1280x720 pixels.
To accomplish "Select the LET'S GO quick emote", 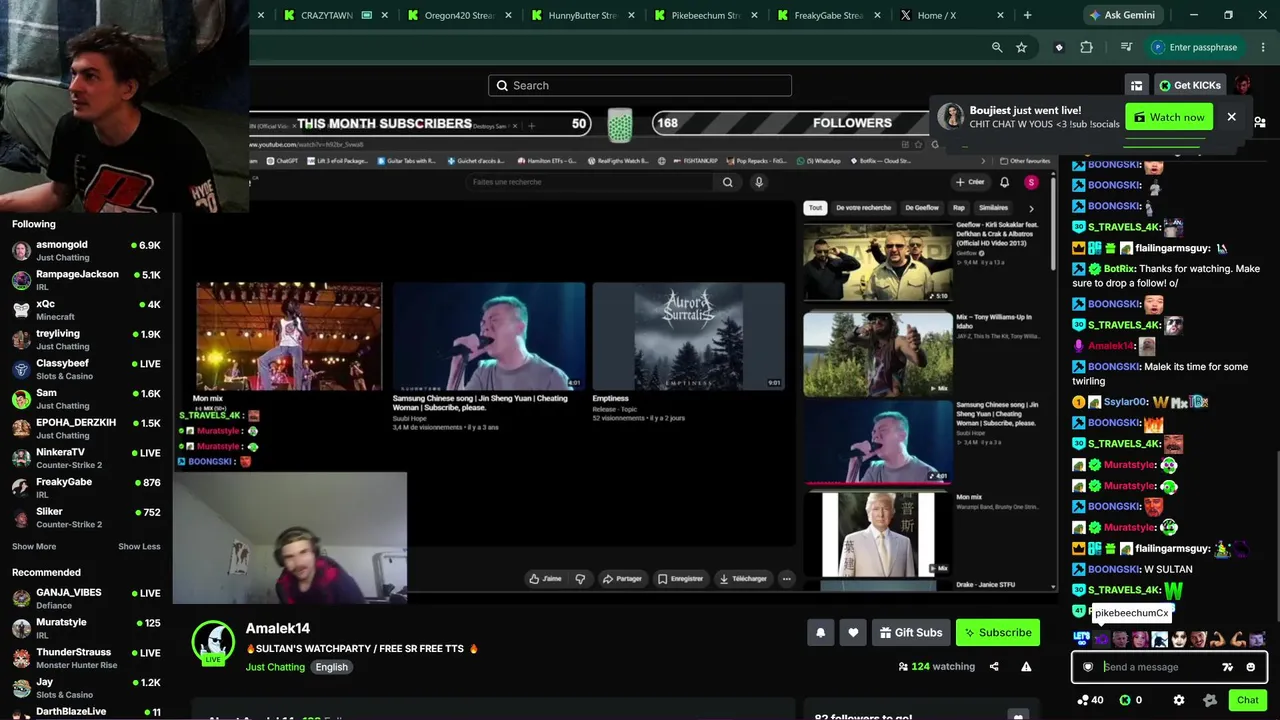I will (1081, 639).
